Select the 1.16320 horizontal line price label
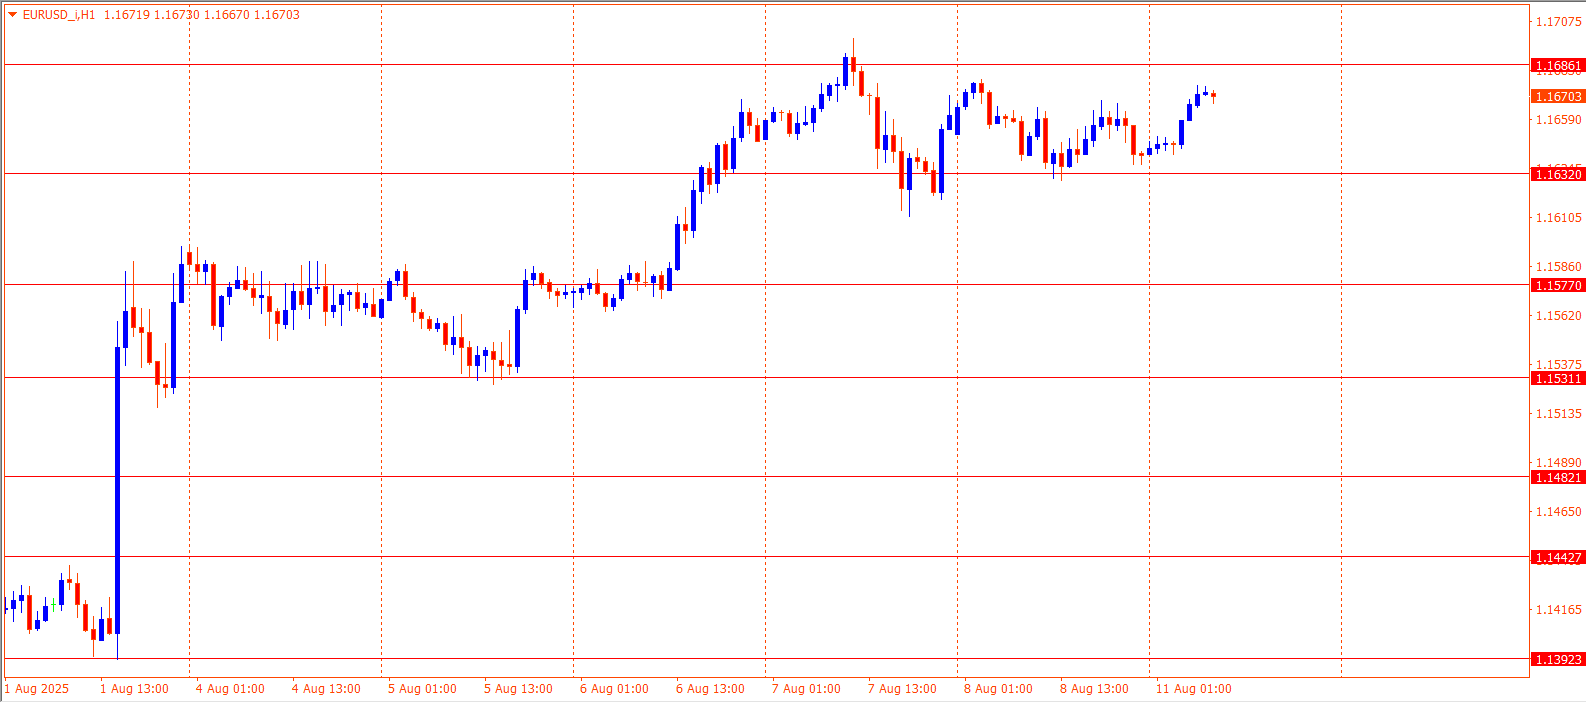This screenshot has height=703, width=1586. click(x=1558, y=174)
